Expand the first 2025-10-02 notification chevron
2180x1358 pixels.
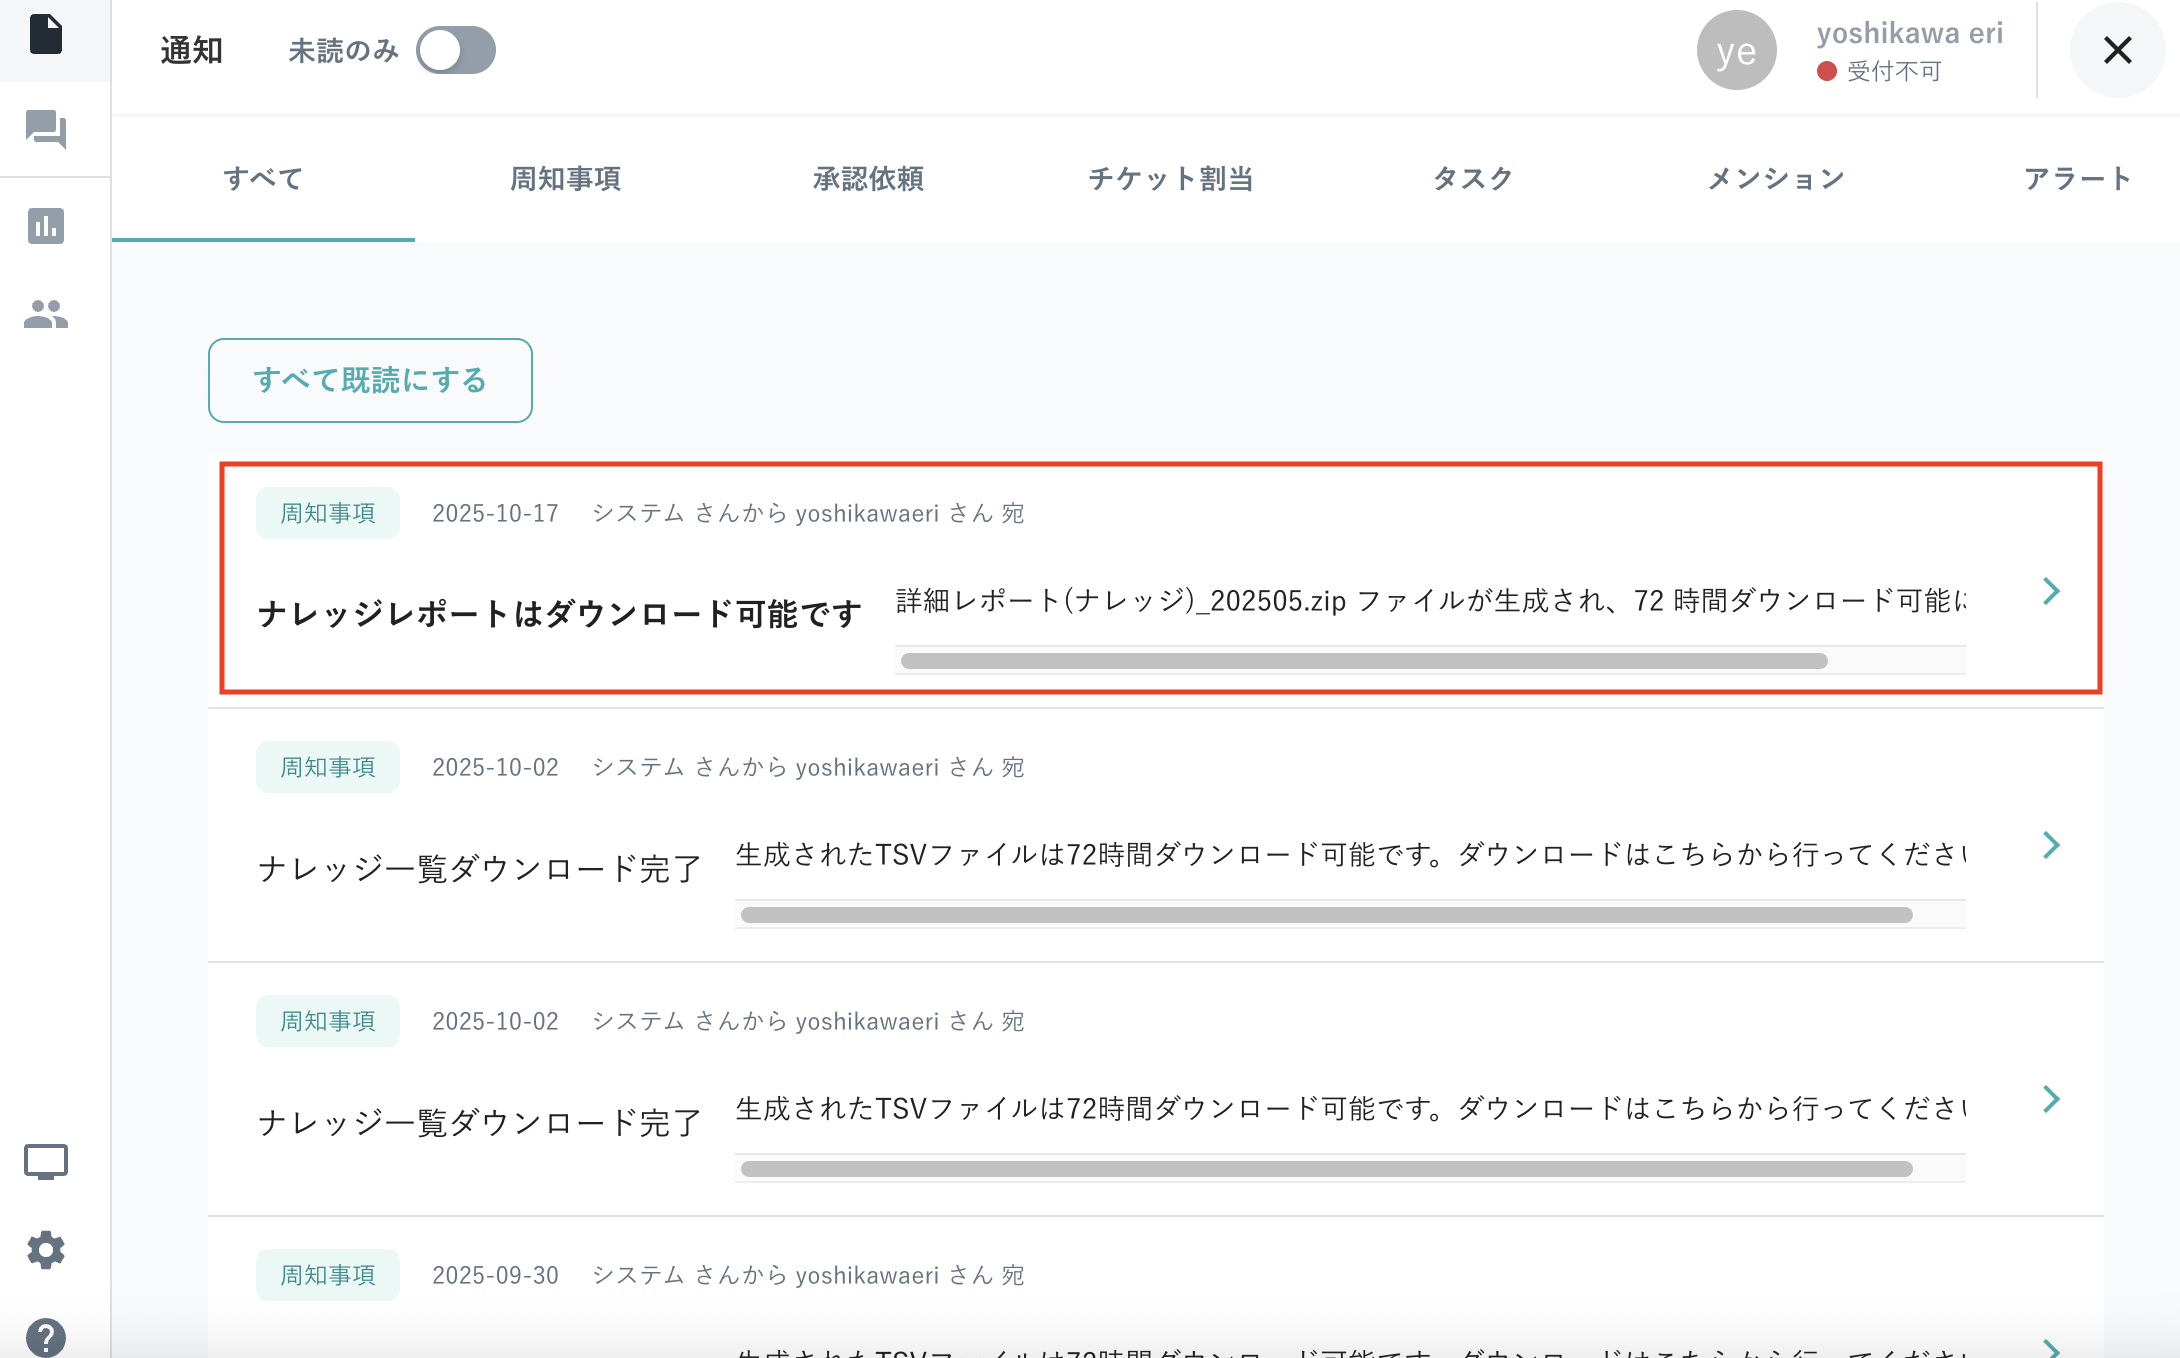(x=2051, y=845)
